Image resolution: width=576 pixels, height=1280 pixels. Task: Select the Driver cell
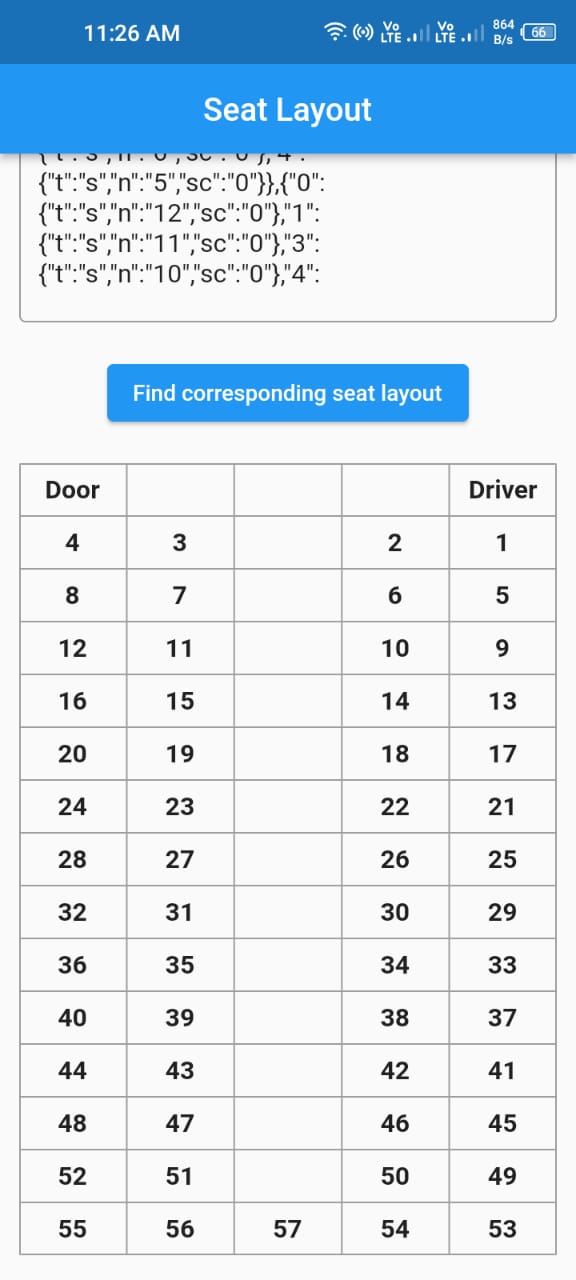[x=503, y=489]
